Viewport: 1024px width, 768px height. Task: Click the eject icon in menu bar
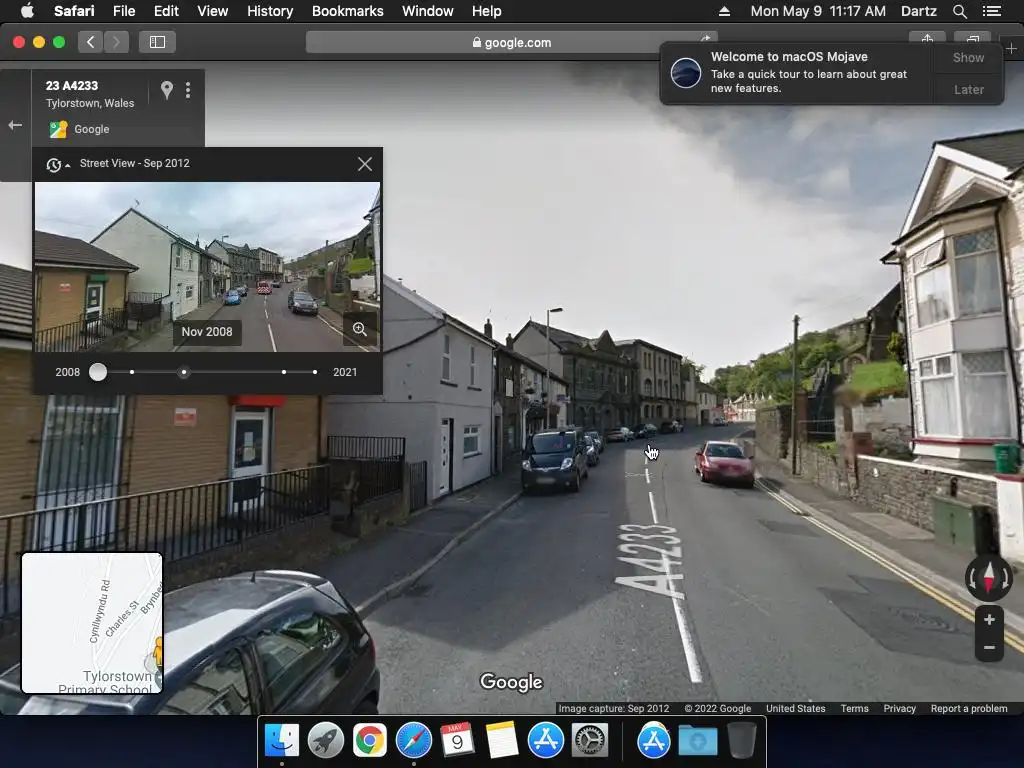tap(724, 11)
